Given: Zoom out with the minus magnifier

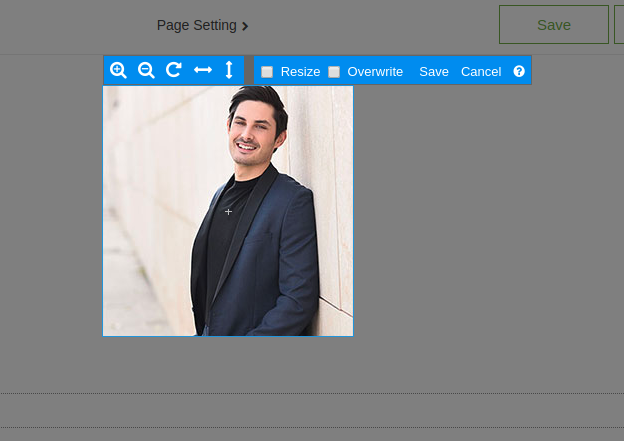Looking at the screenshot, I should (146, 70).
